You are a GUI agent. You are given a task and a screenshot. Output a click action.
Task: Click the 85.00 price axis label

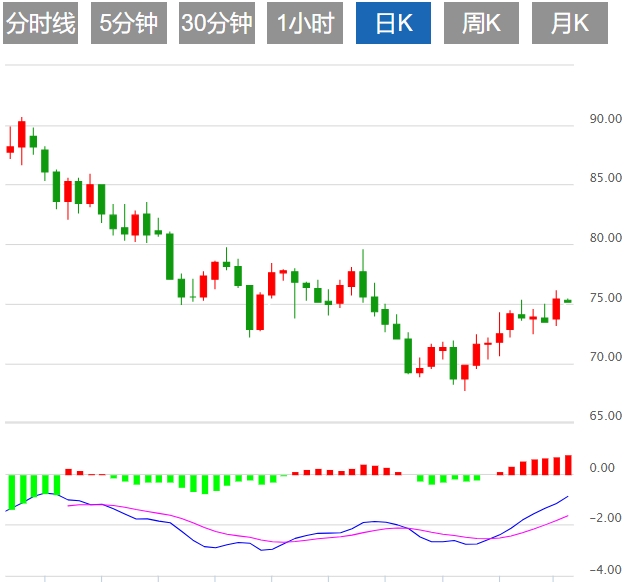click(606, 177)
